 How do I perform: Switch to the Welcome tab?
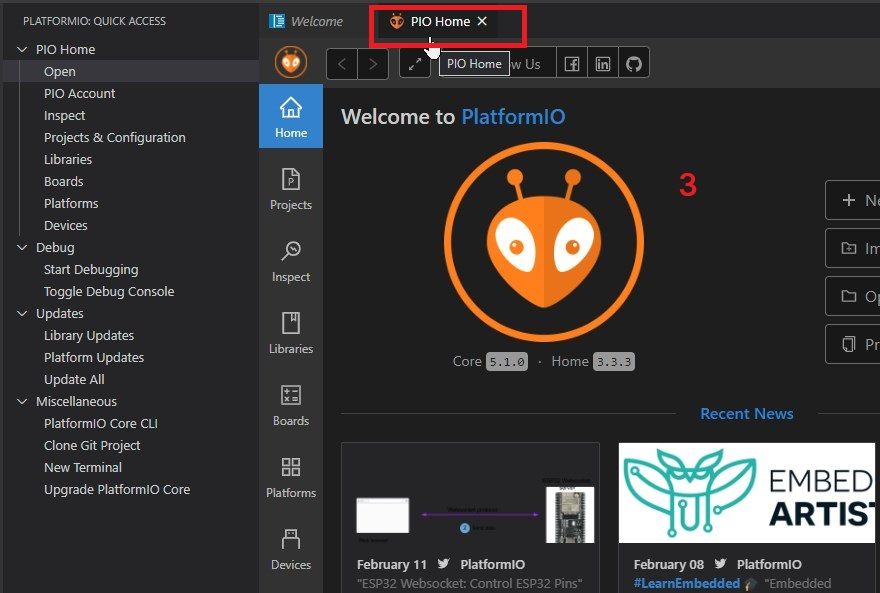tap(306, 21)
